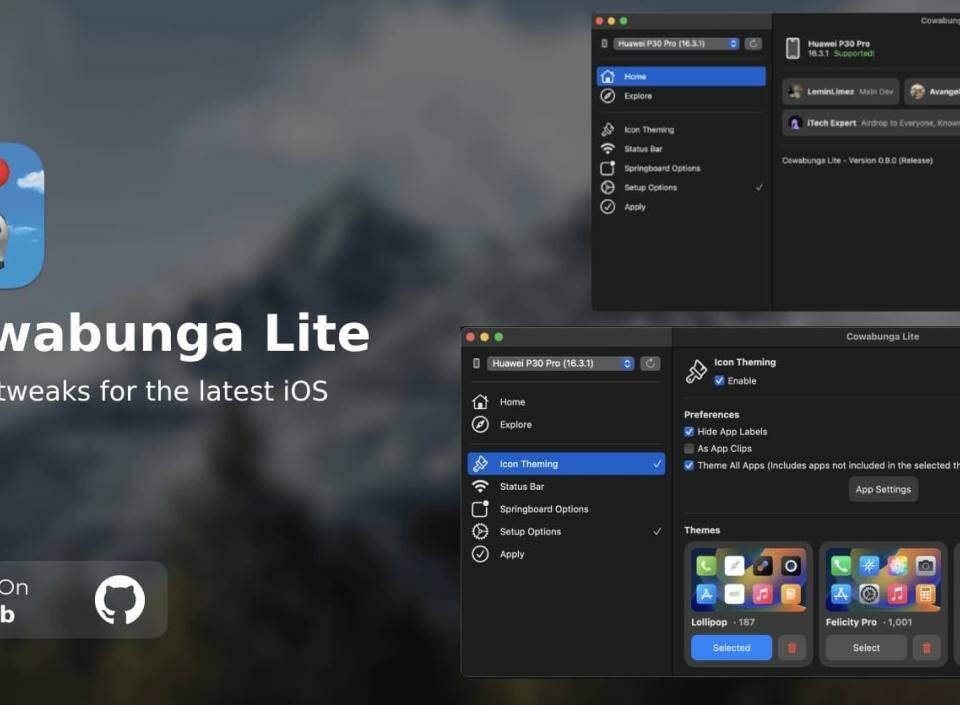The width and height of the screenshot is (960, 705).
Task: Go to Apply in the back window
Action: tap(681, 207)
